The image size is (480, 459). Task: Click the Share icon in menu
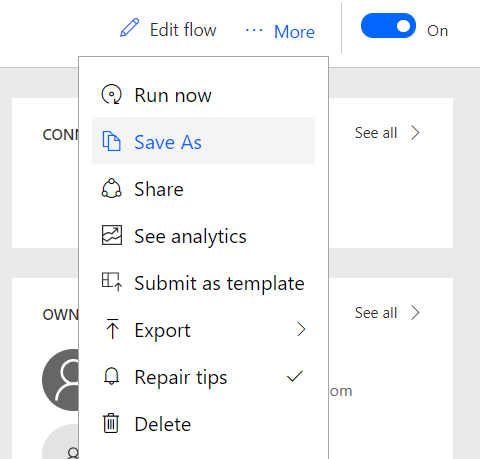coord(111,188)
